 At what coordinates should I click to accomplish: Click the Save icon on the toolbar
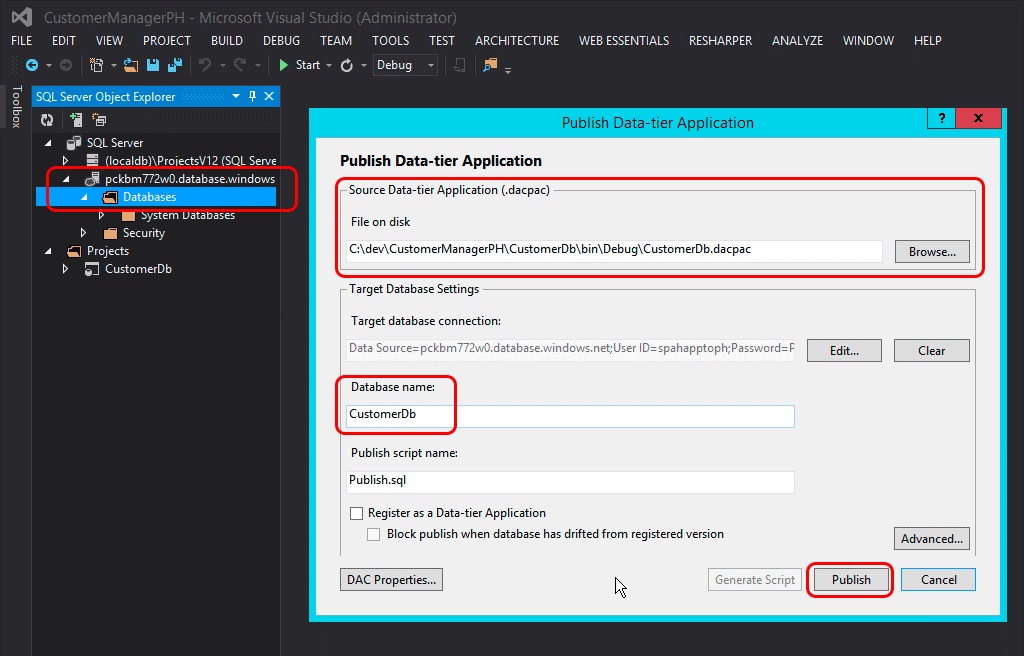pyautogui.click(x=152, y=65)
